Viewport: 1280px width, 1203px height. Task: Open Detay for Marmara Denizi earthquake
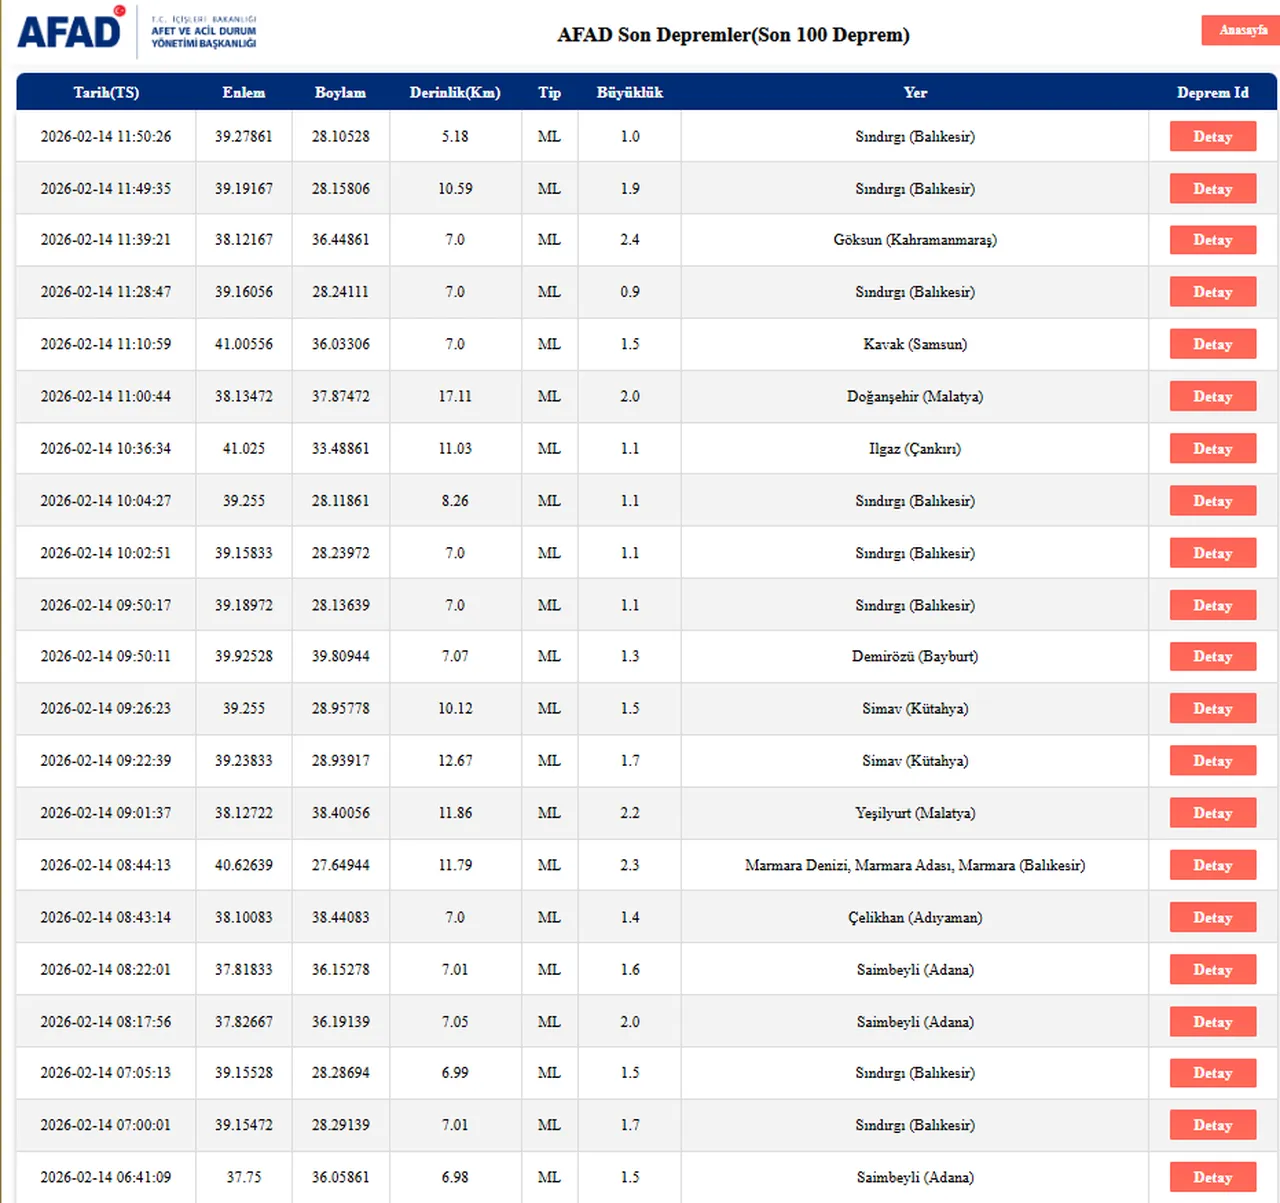click(x=1212, y=865)
